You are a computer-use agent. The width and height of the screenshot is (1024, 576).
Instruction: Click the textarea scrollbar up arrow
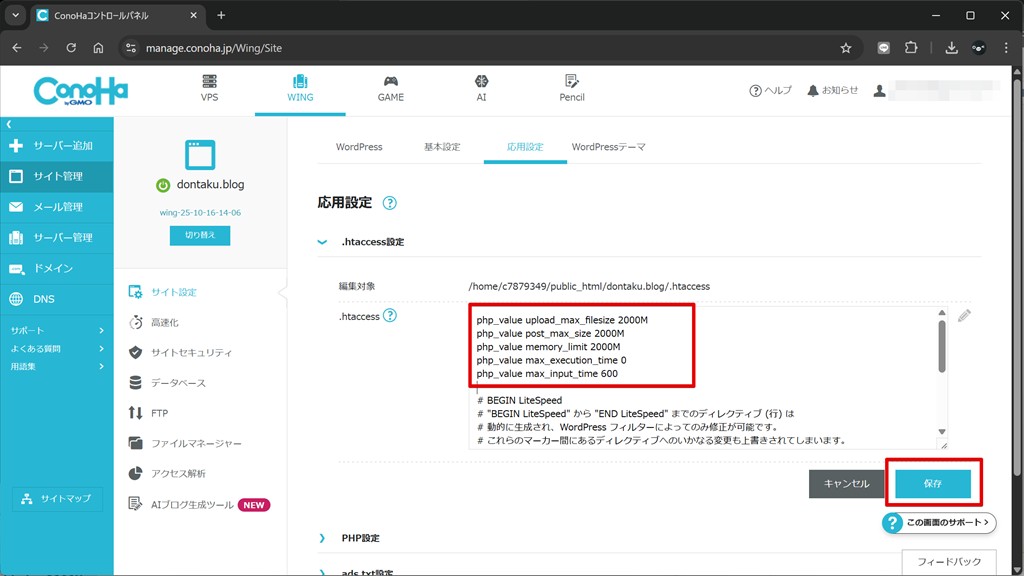tap(942, 313)
